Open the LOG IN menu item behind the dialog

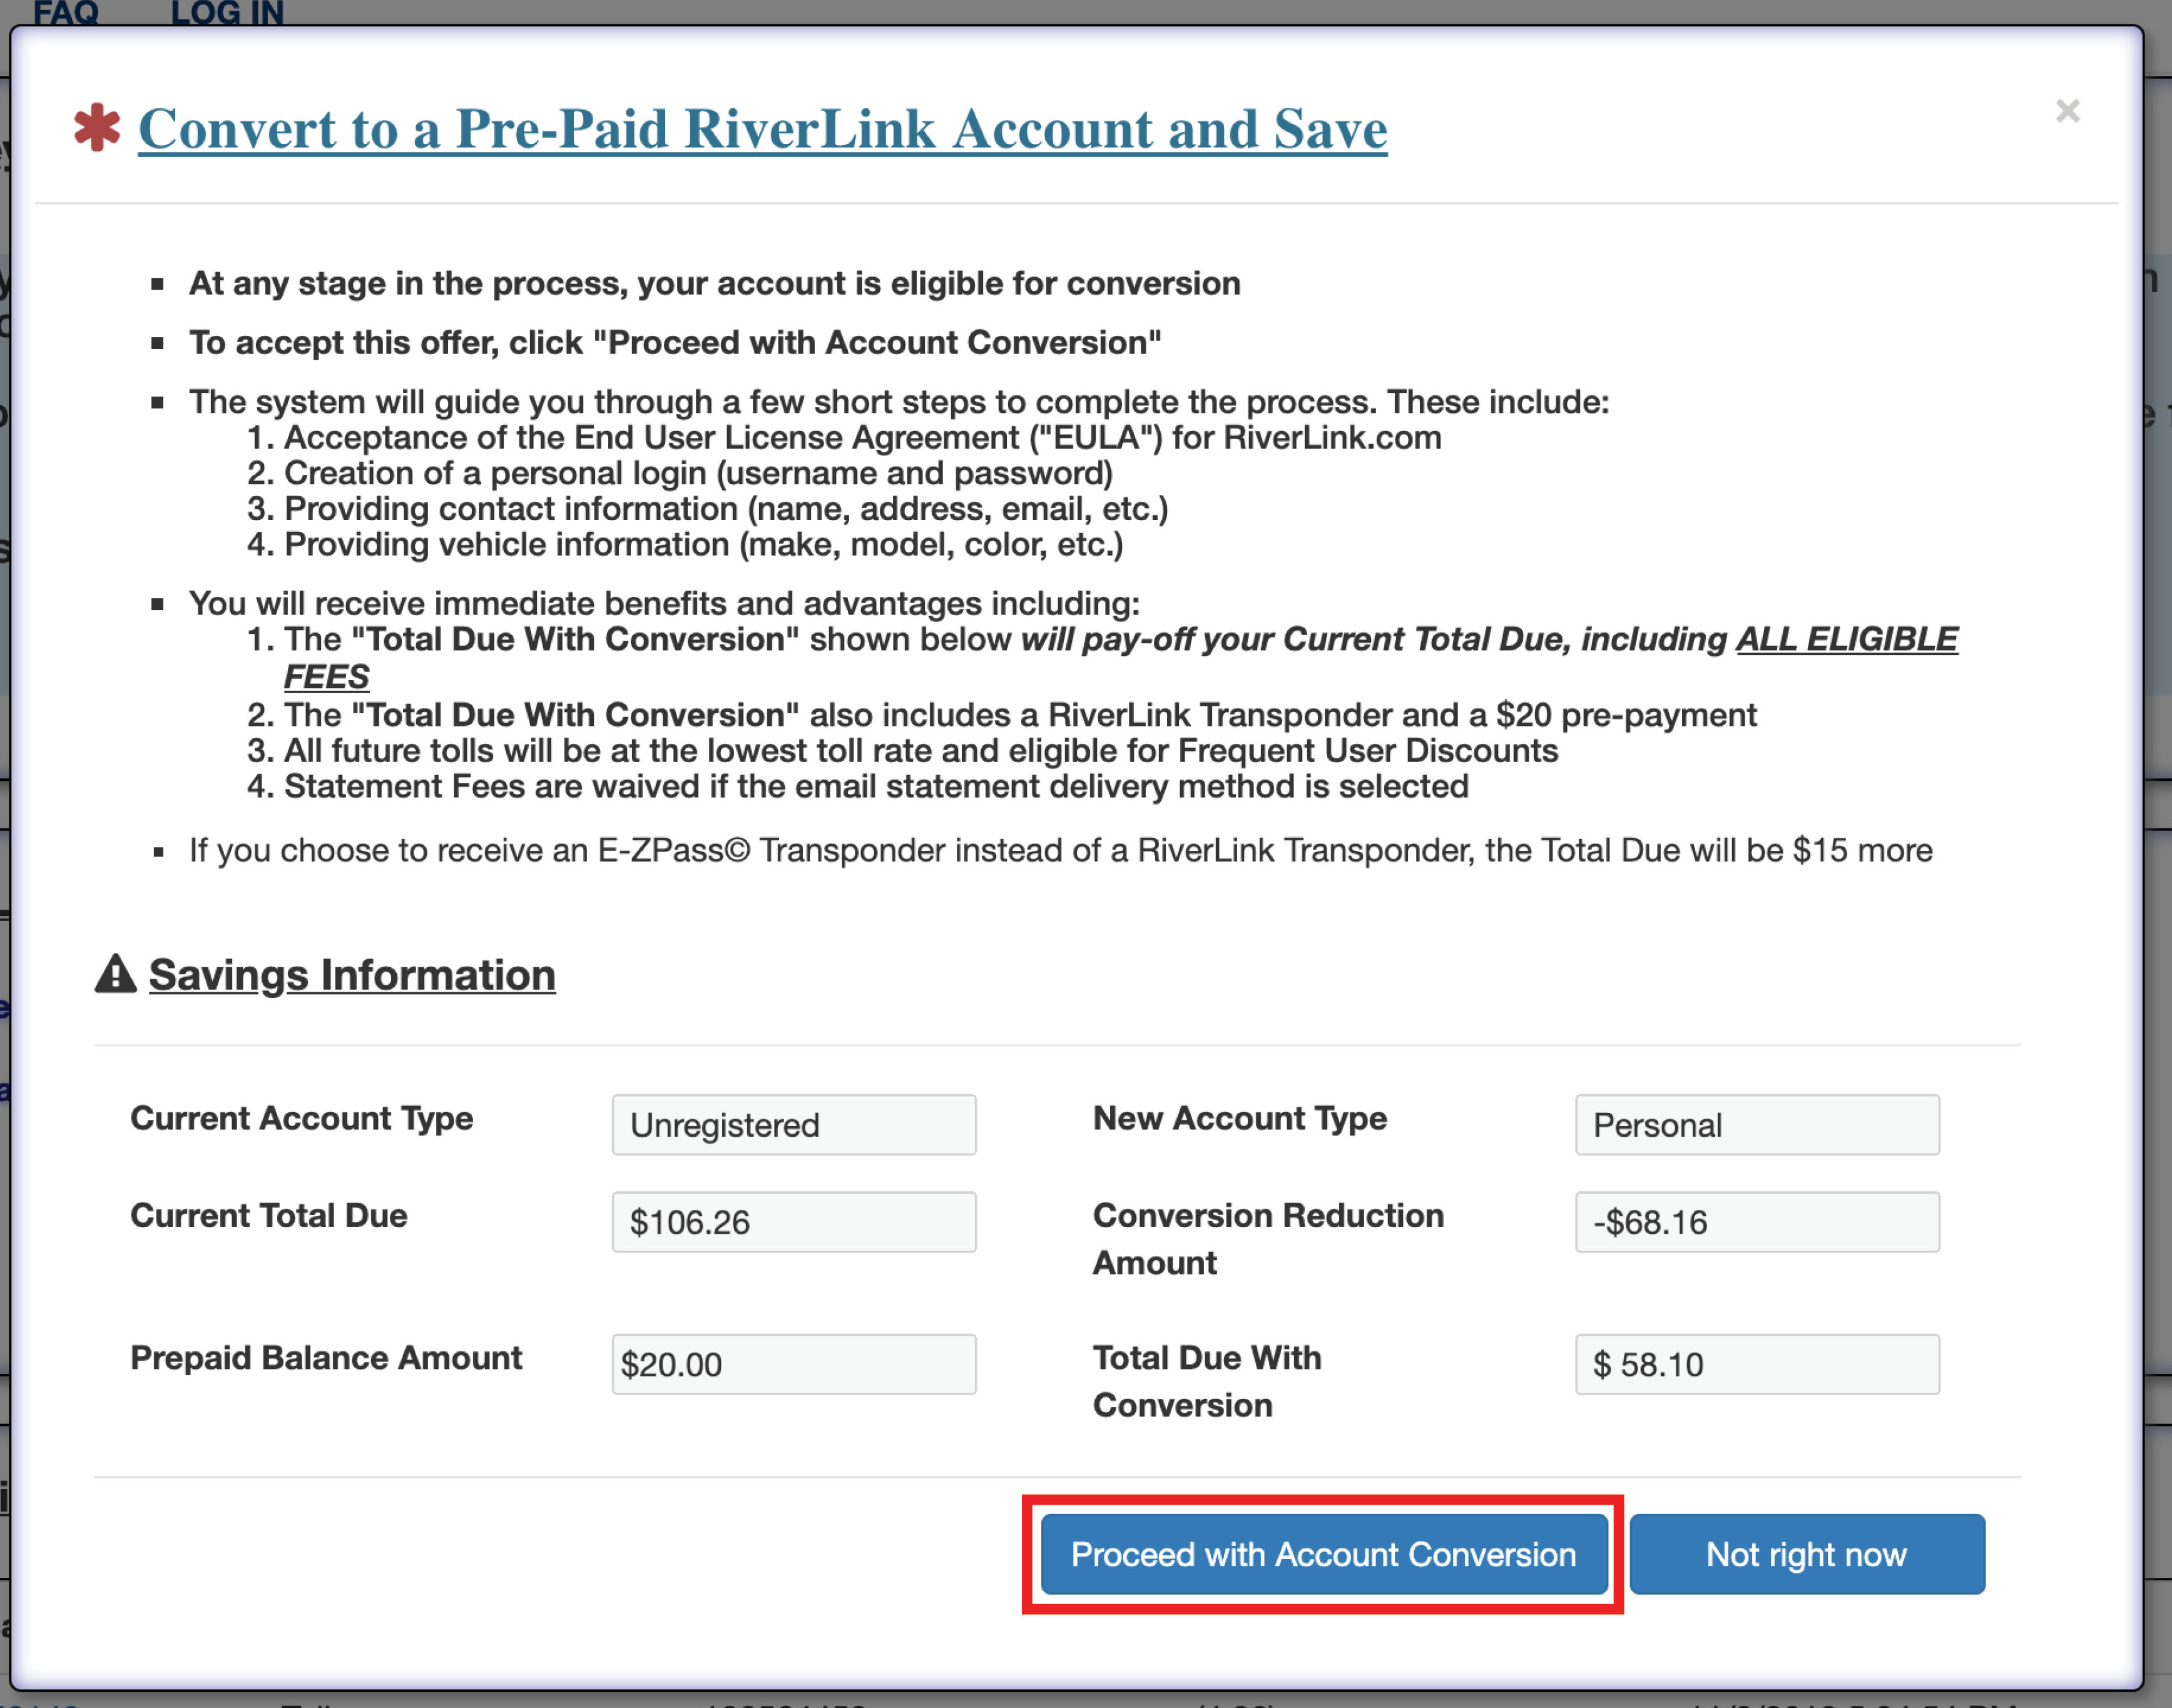click(x=228, y=13)
